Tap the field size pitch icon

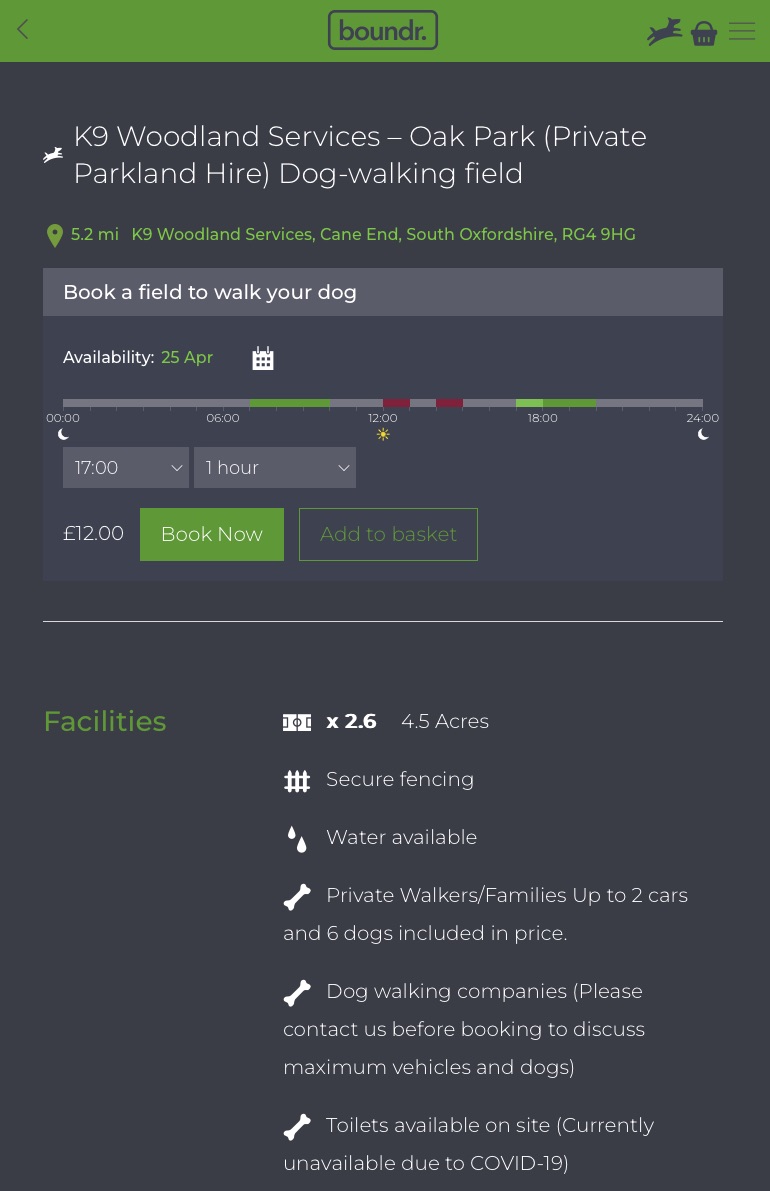click(x=297, y=722)
